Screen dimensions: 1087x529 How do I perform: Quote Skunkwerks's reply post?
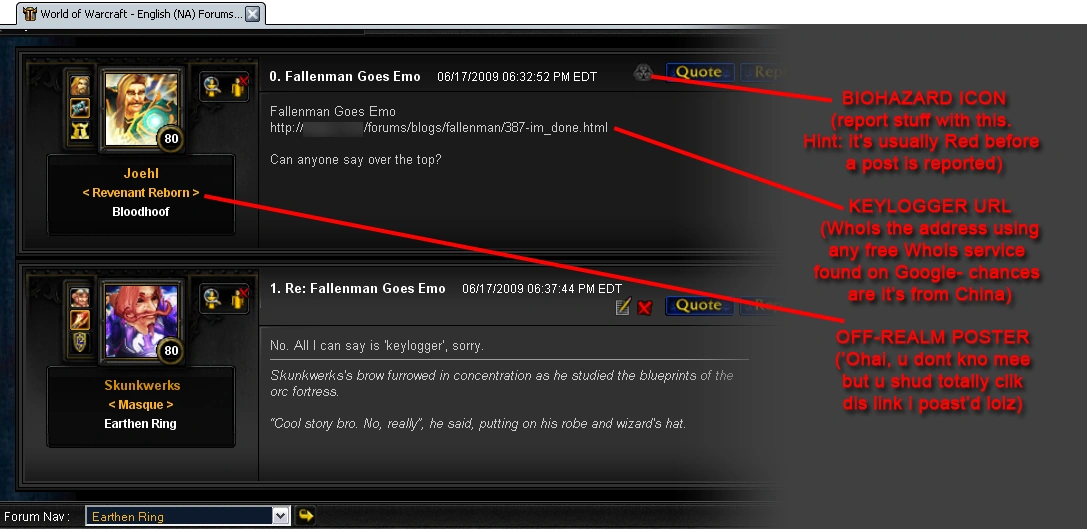(699, 305)
